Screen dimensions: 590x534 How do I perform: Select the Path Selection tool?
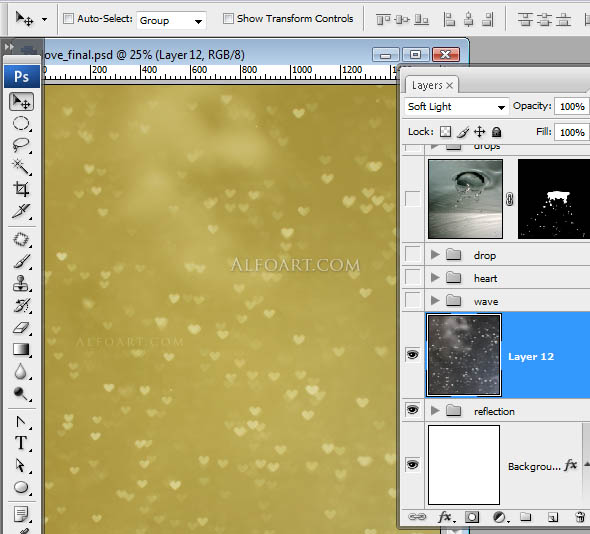21,466
